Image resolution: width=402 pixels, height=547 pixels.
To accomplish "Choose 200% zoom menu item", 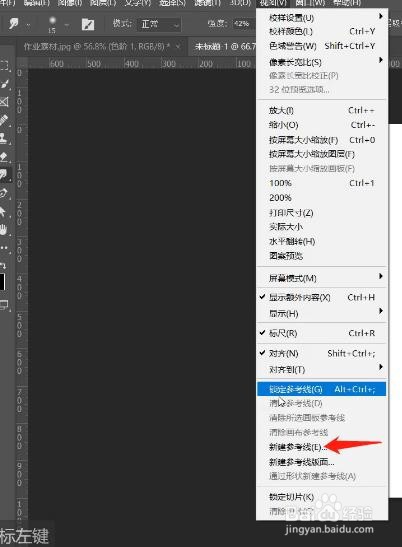I will pos(321,197).
